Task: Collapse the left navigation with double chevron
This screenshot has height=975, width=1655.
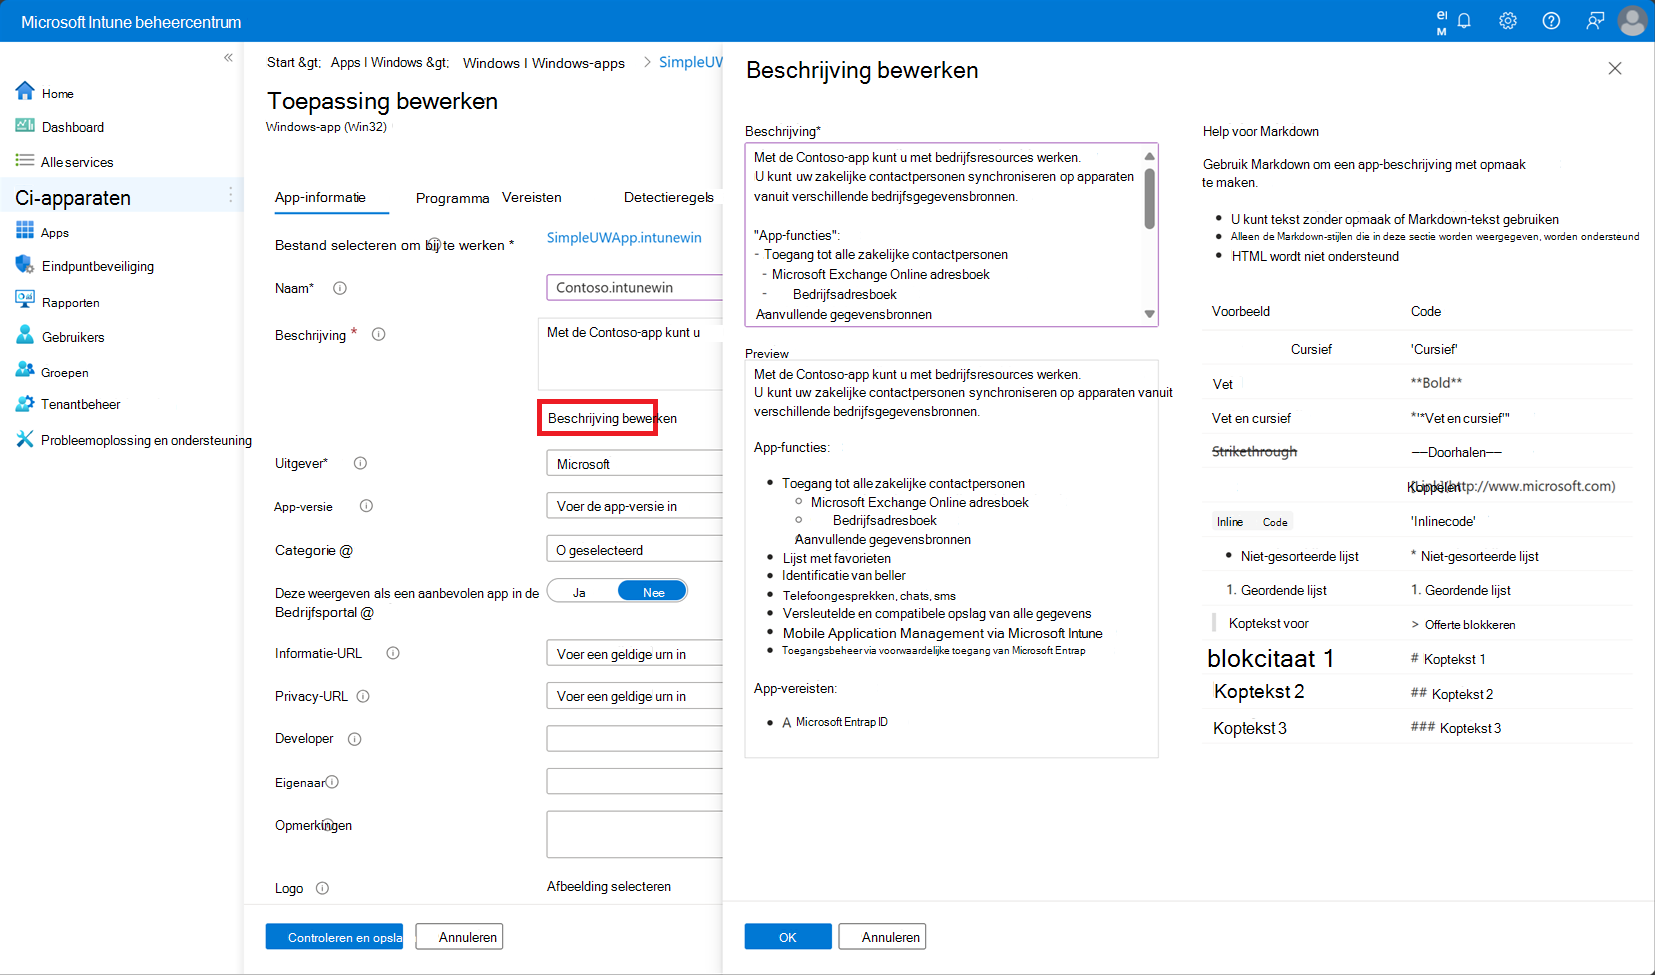Action: click(x=228, y=58)
